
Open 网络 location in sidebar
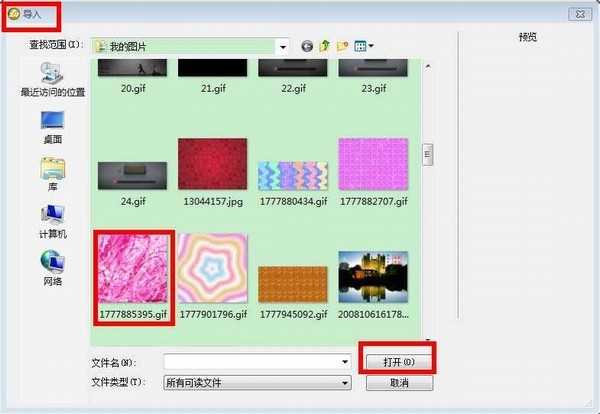coord(52,267)
